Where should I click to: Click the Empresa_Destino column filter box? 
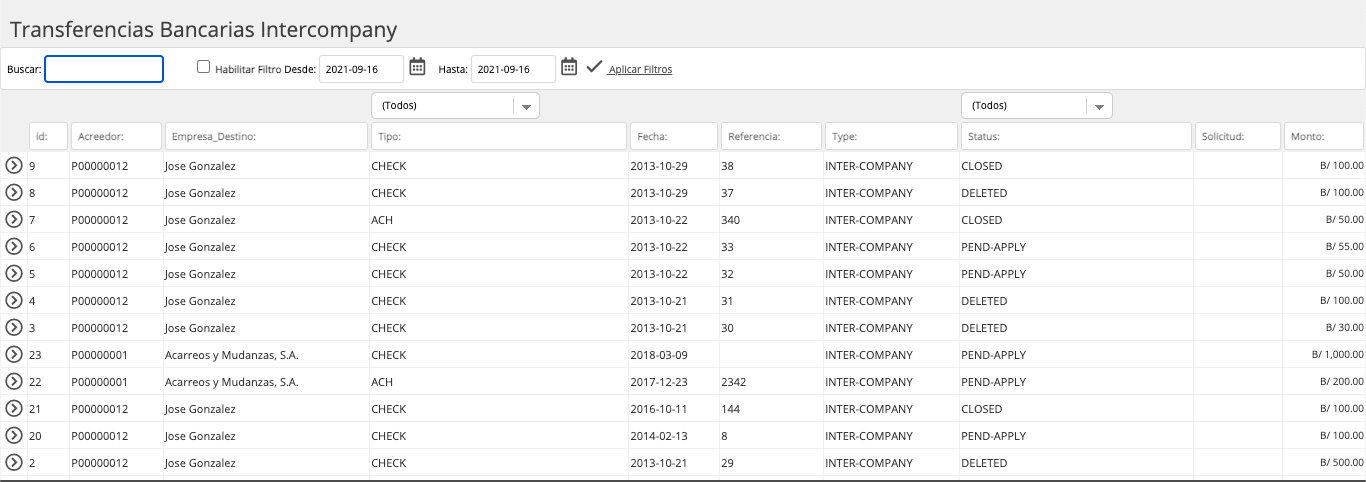[x=266, y=136]
